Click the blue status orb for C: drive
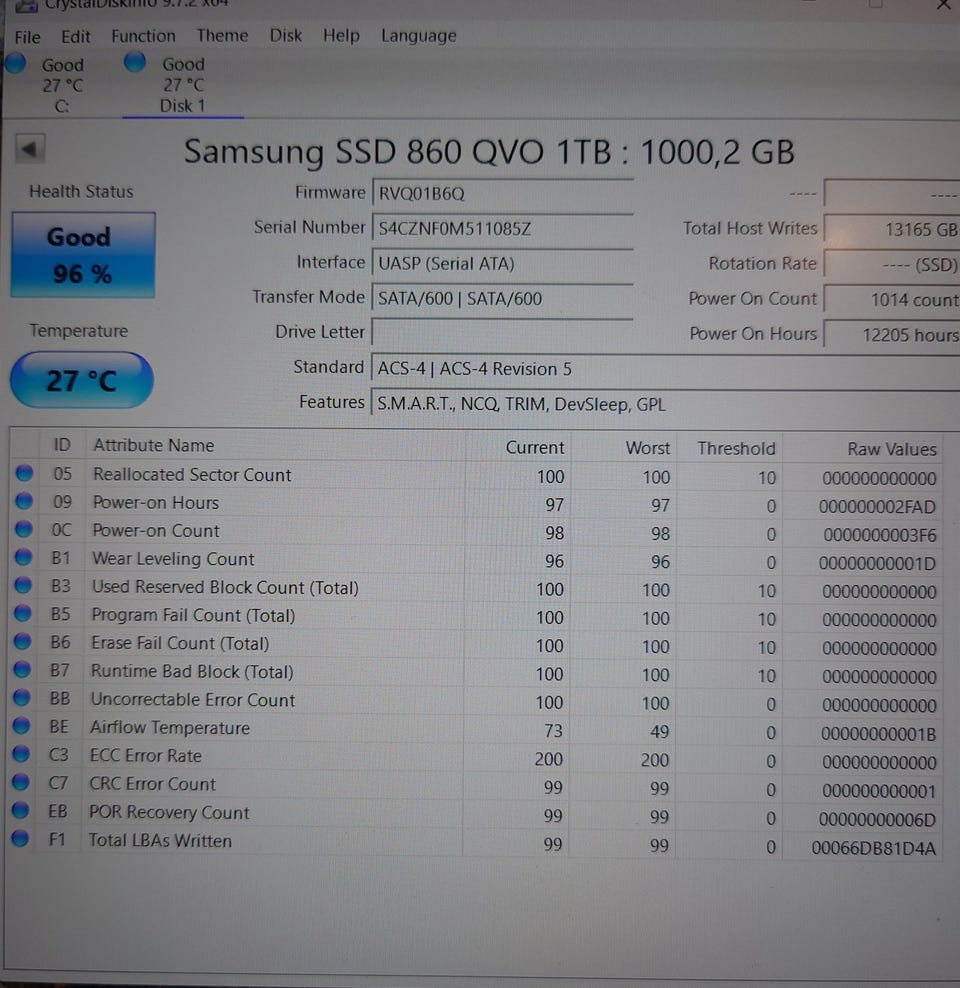The height and width of the screenshot is (988, 960). click(15, 63)
